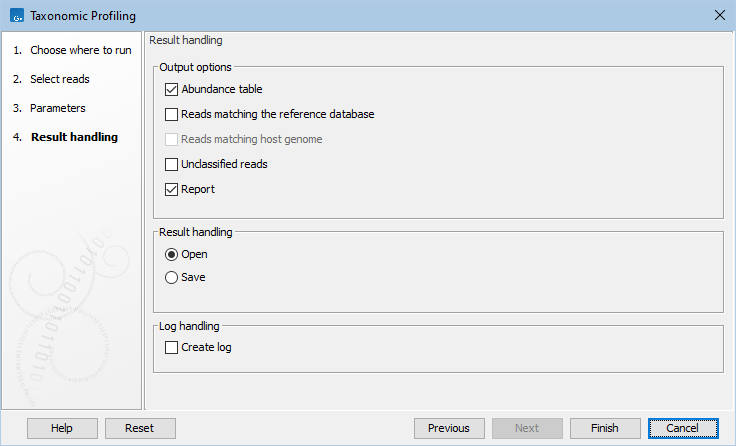Click the greyed-out Next button
Viewport: 736px width, 446px height.
[x=527, y=428]
